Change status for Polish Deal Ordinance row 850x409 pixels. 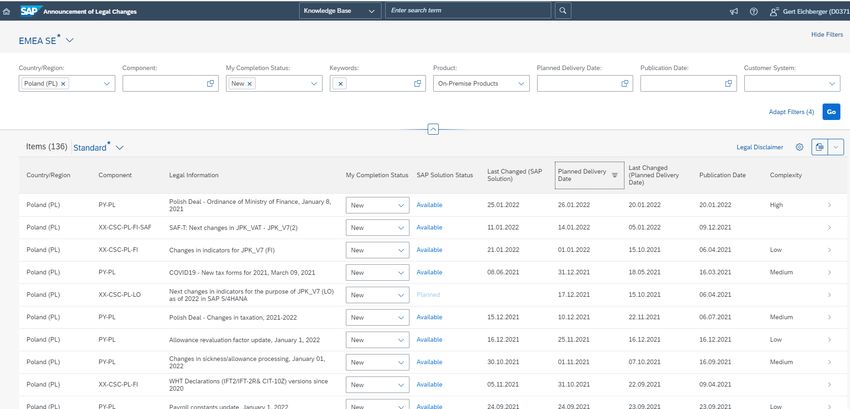coord(377,205)
